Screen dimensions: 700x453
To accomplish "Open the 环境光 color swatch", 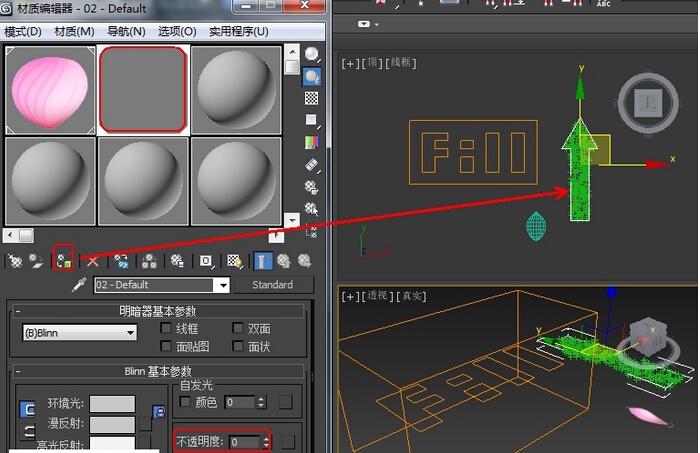I will pos(112,403).
